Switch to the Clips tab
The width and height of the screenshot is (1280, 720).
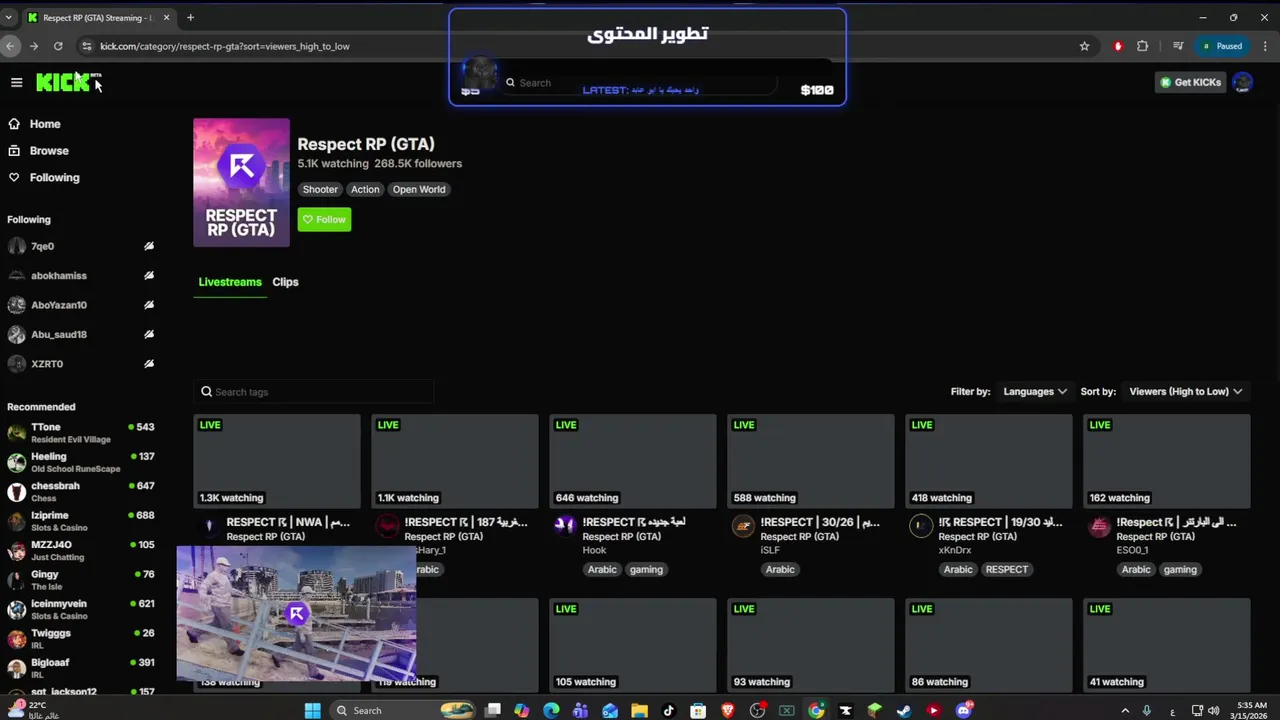[x=285, y=282]
